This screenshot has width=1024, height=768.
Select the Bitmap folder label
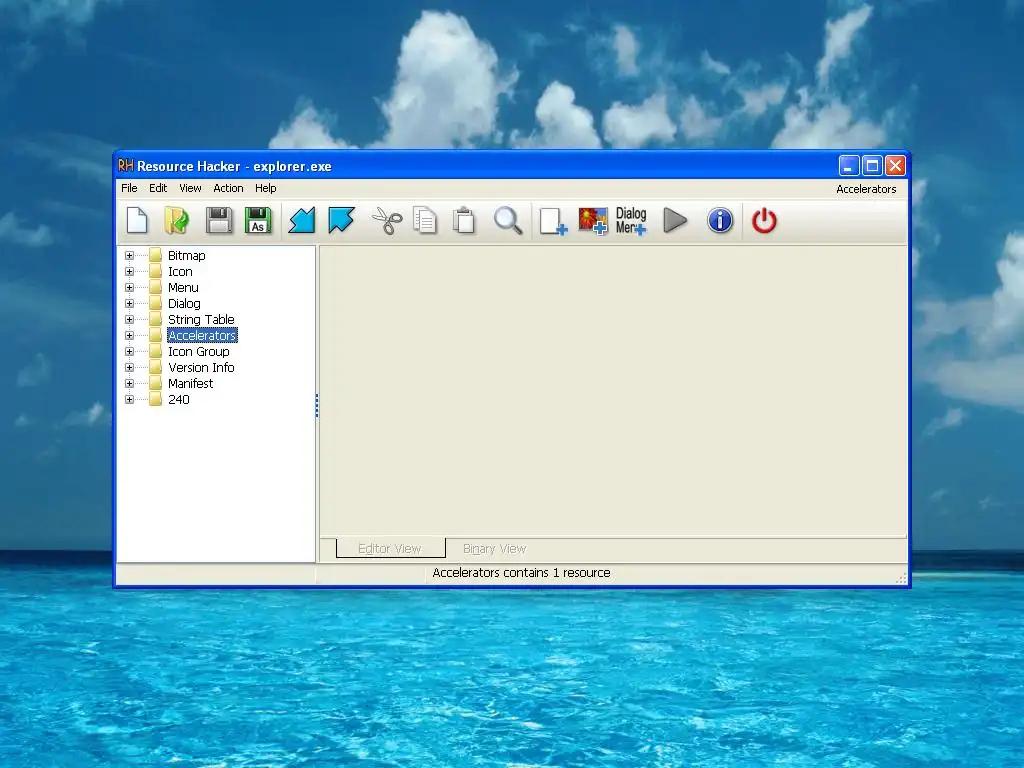pyautogui.click(x=187, y=255)
